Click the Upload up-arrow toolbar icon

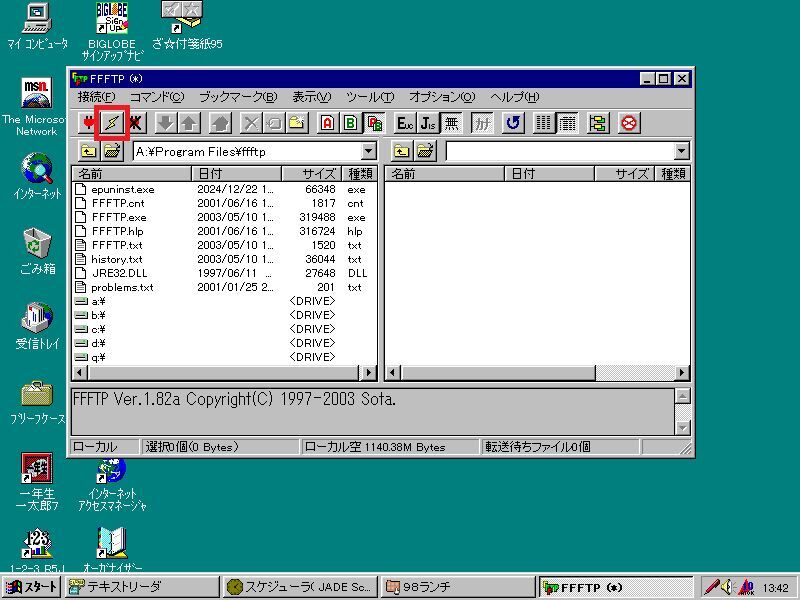coord(188,123)
